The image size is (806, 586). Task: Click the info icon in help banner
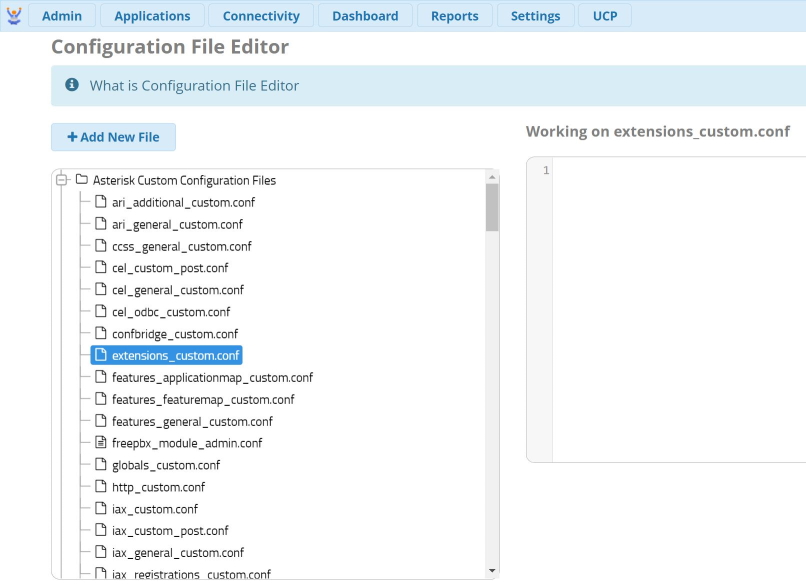pos(72,86)
